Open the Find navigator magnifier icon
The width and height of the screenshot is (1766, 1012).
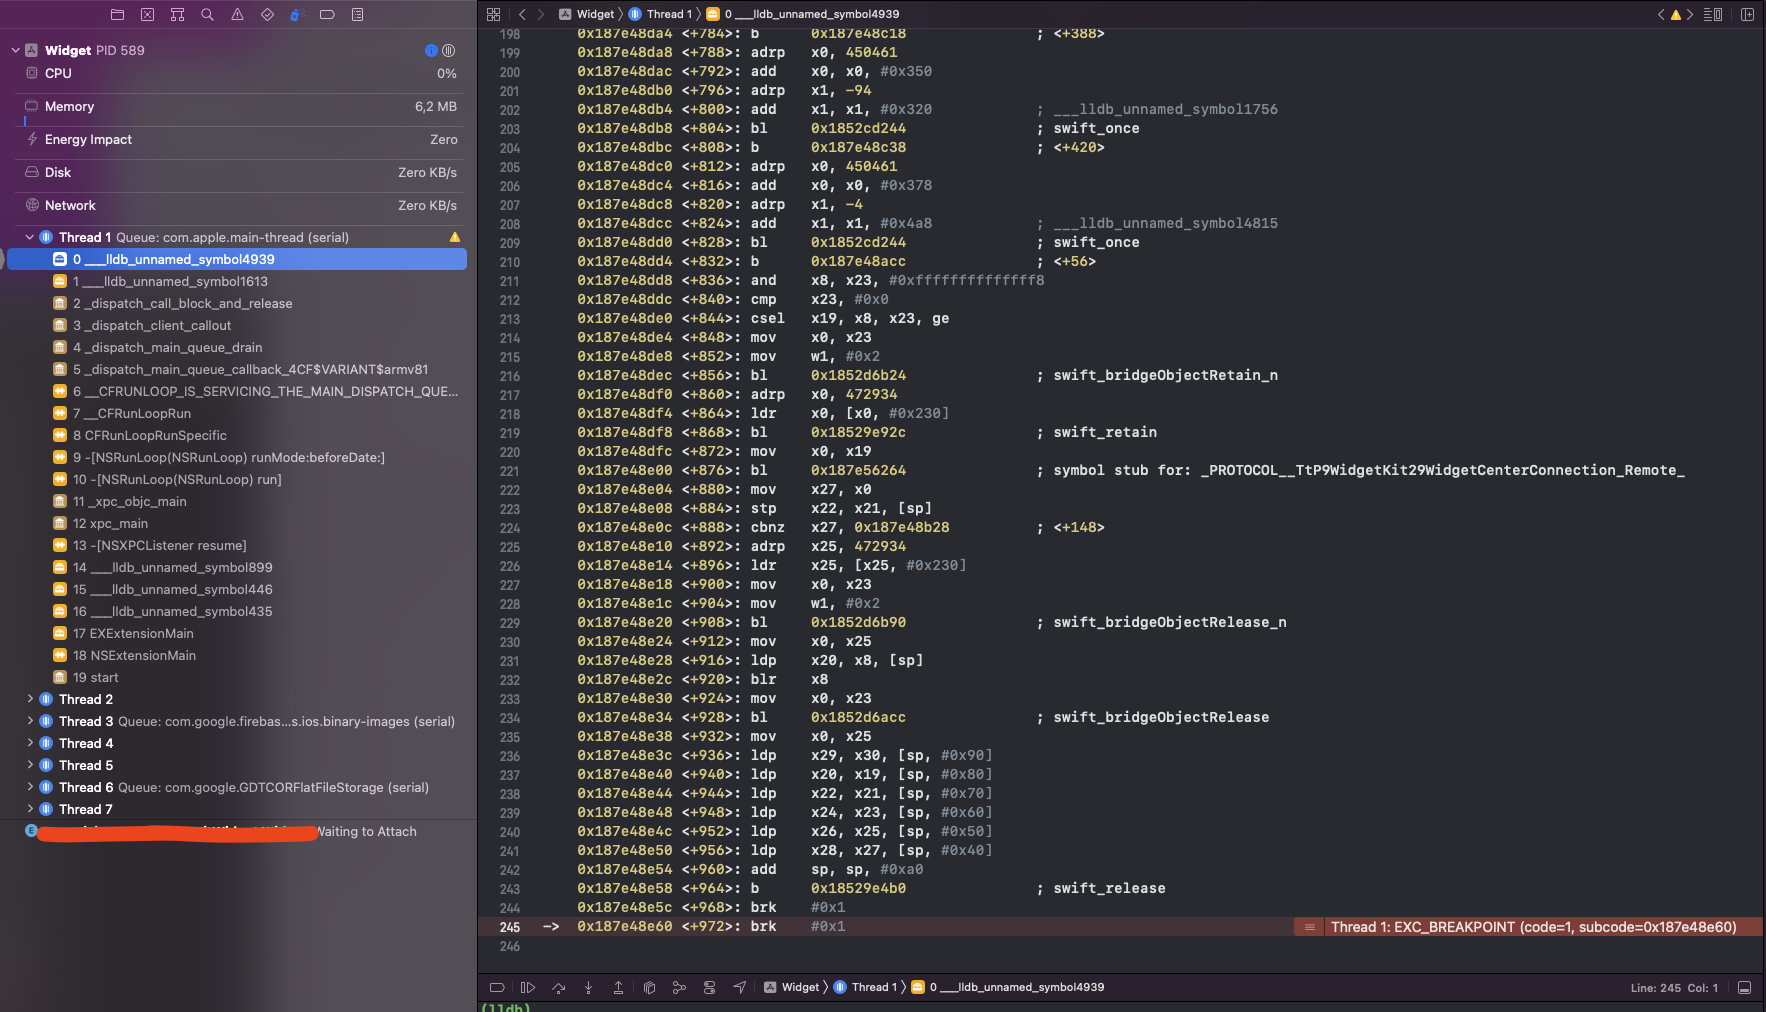(x=207, y=14)
